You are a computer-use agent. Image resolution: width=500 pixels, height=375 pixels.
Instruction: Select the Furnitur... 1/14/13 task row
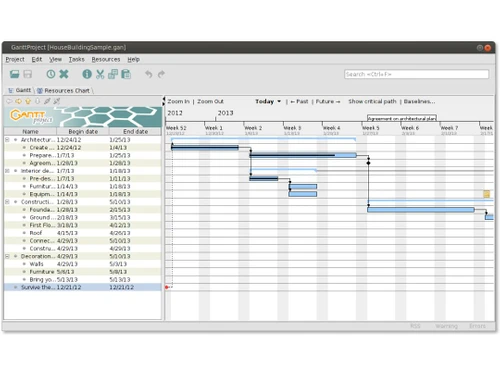pos(83,186)
